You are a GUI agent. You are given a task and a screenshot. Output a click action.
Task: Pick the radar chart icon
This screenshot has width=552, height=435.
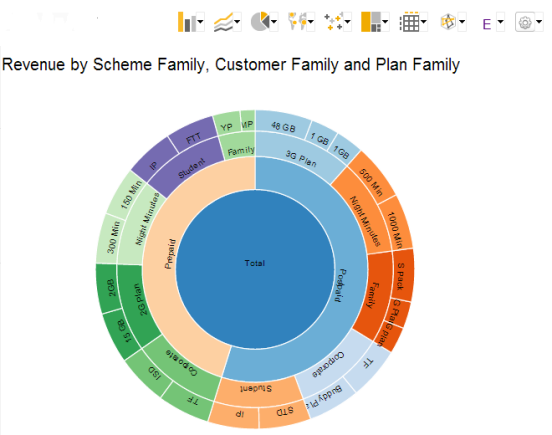coord(449,22)
